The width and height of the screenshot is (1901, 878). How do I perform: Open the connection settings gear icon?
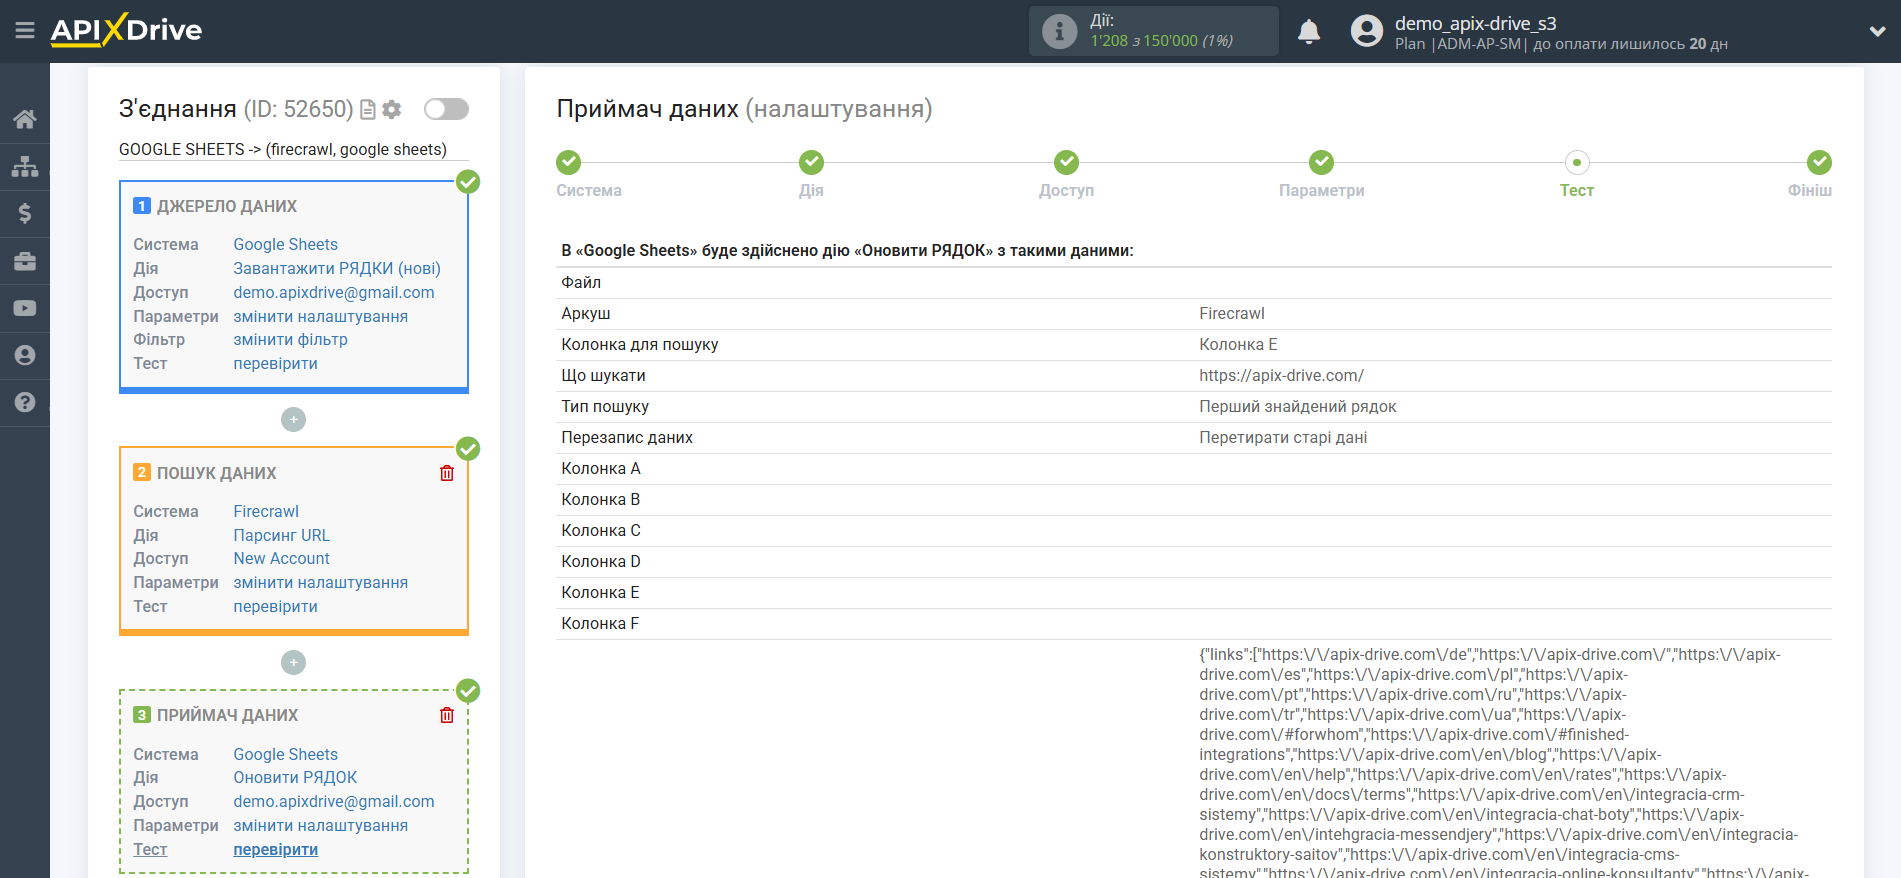pyautogui.click(x=392, y=110)
